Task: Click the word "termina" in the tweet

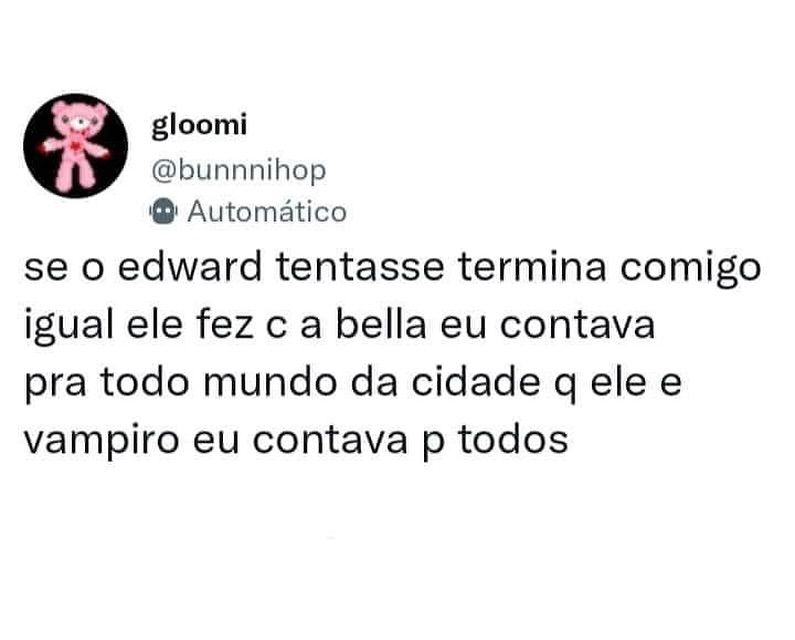Action: (532, 267)
